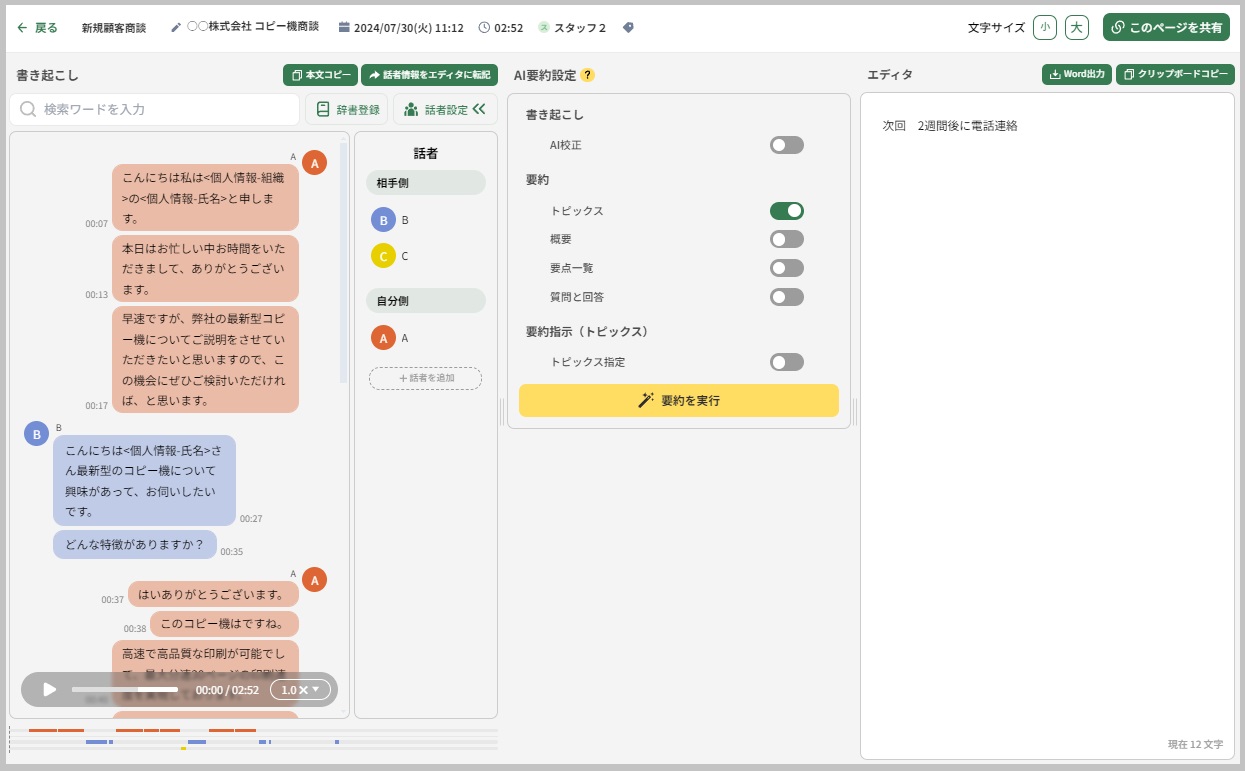
Task: Select speaker B avatar in the 話者 panel
Action: (382, 218)
